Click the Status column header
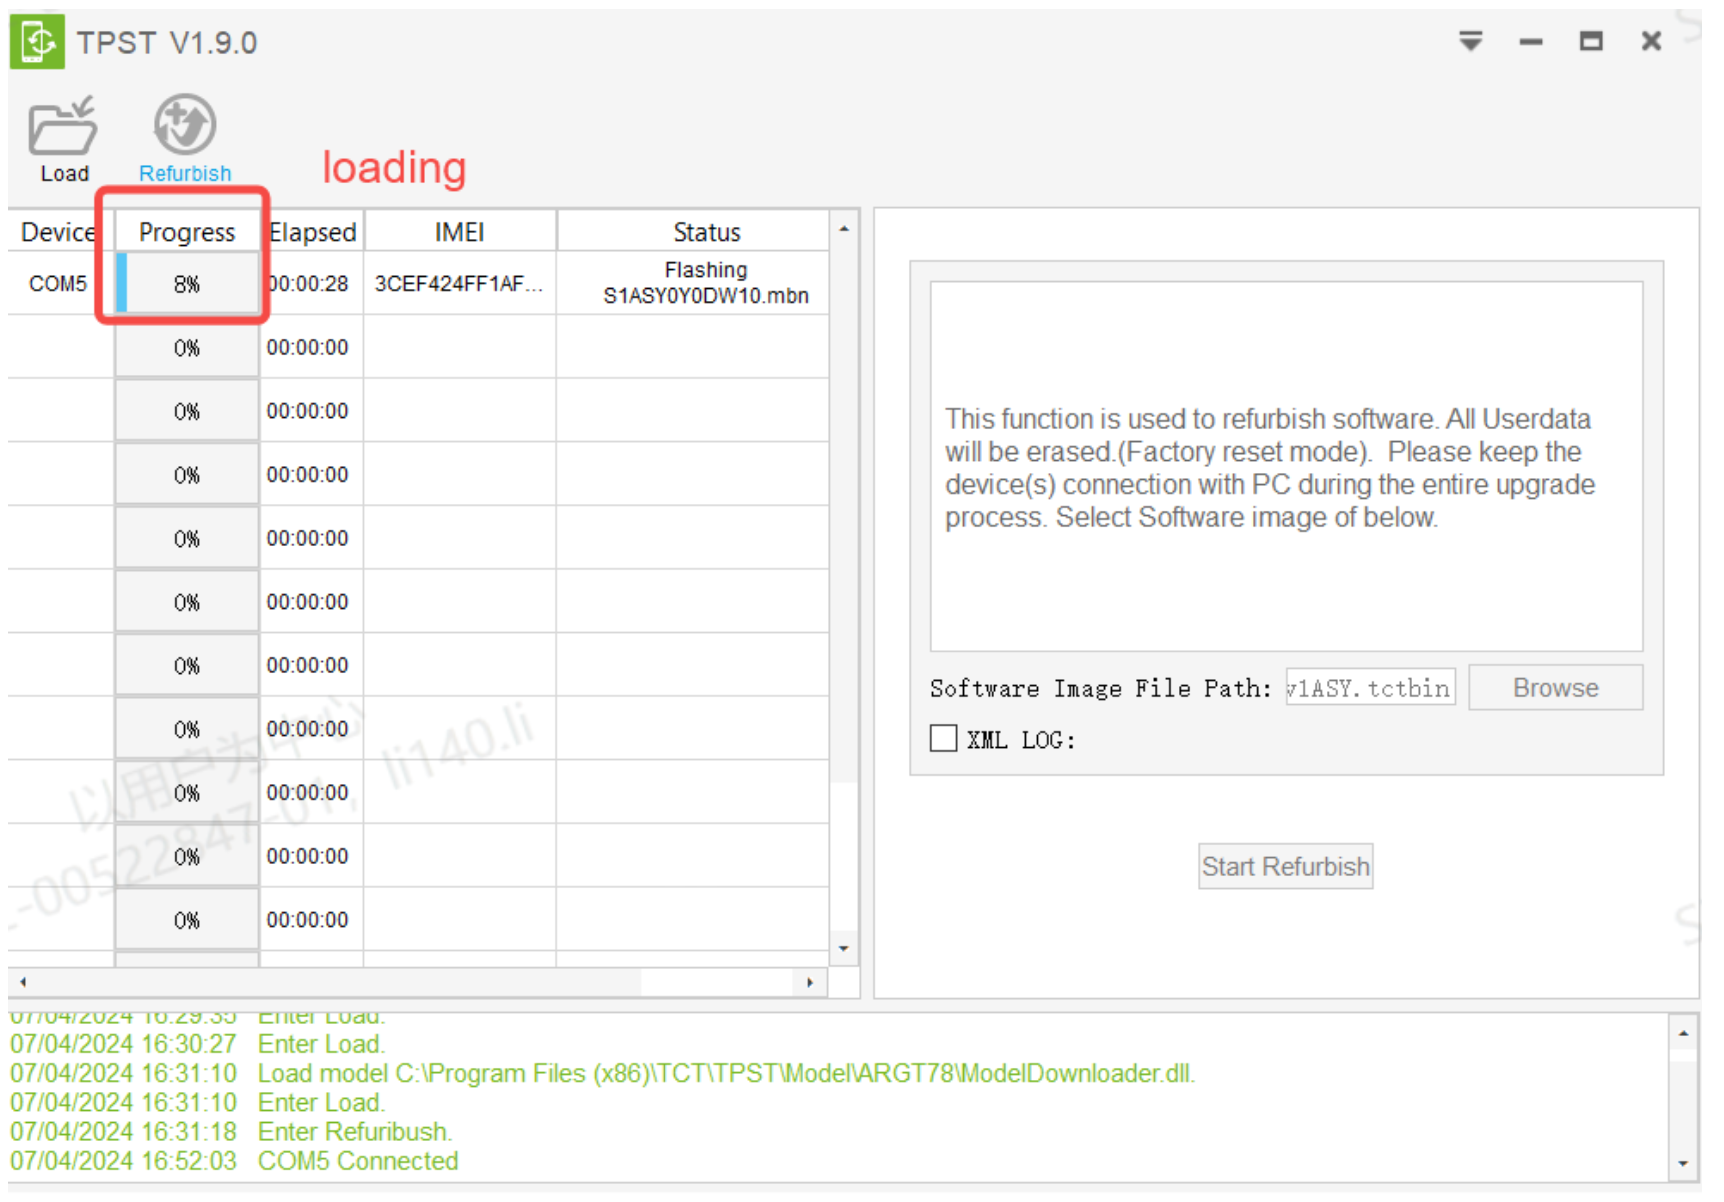 (706, 232)
